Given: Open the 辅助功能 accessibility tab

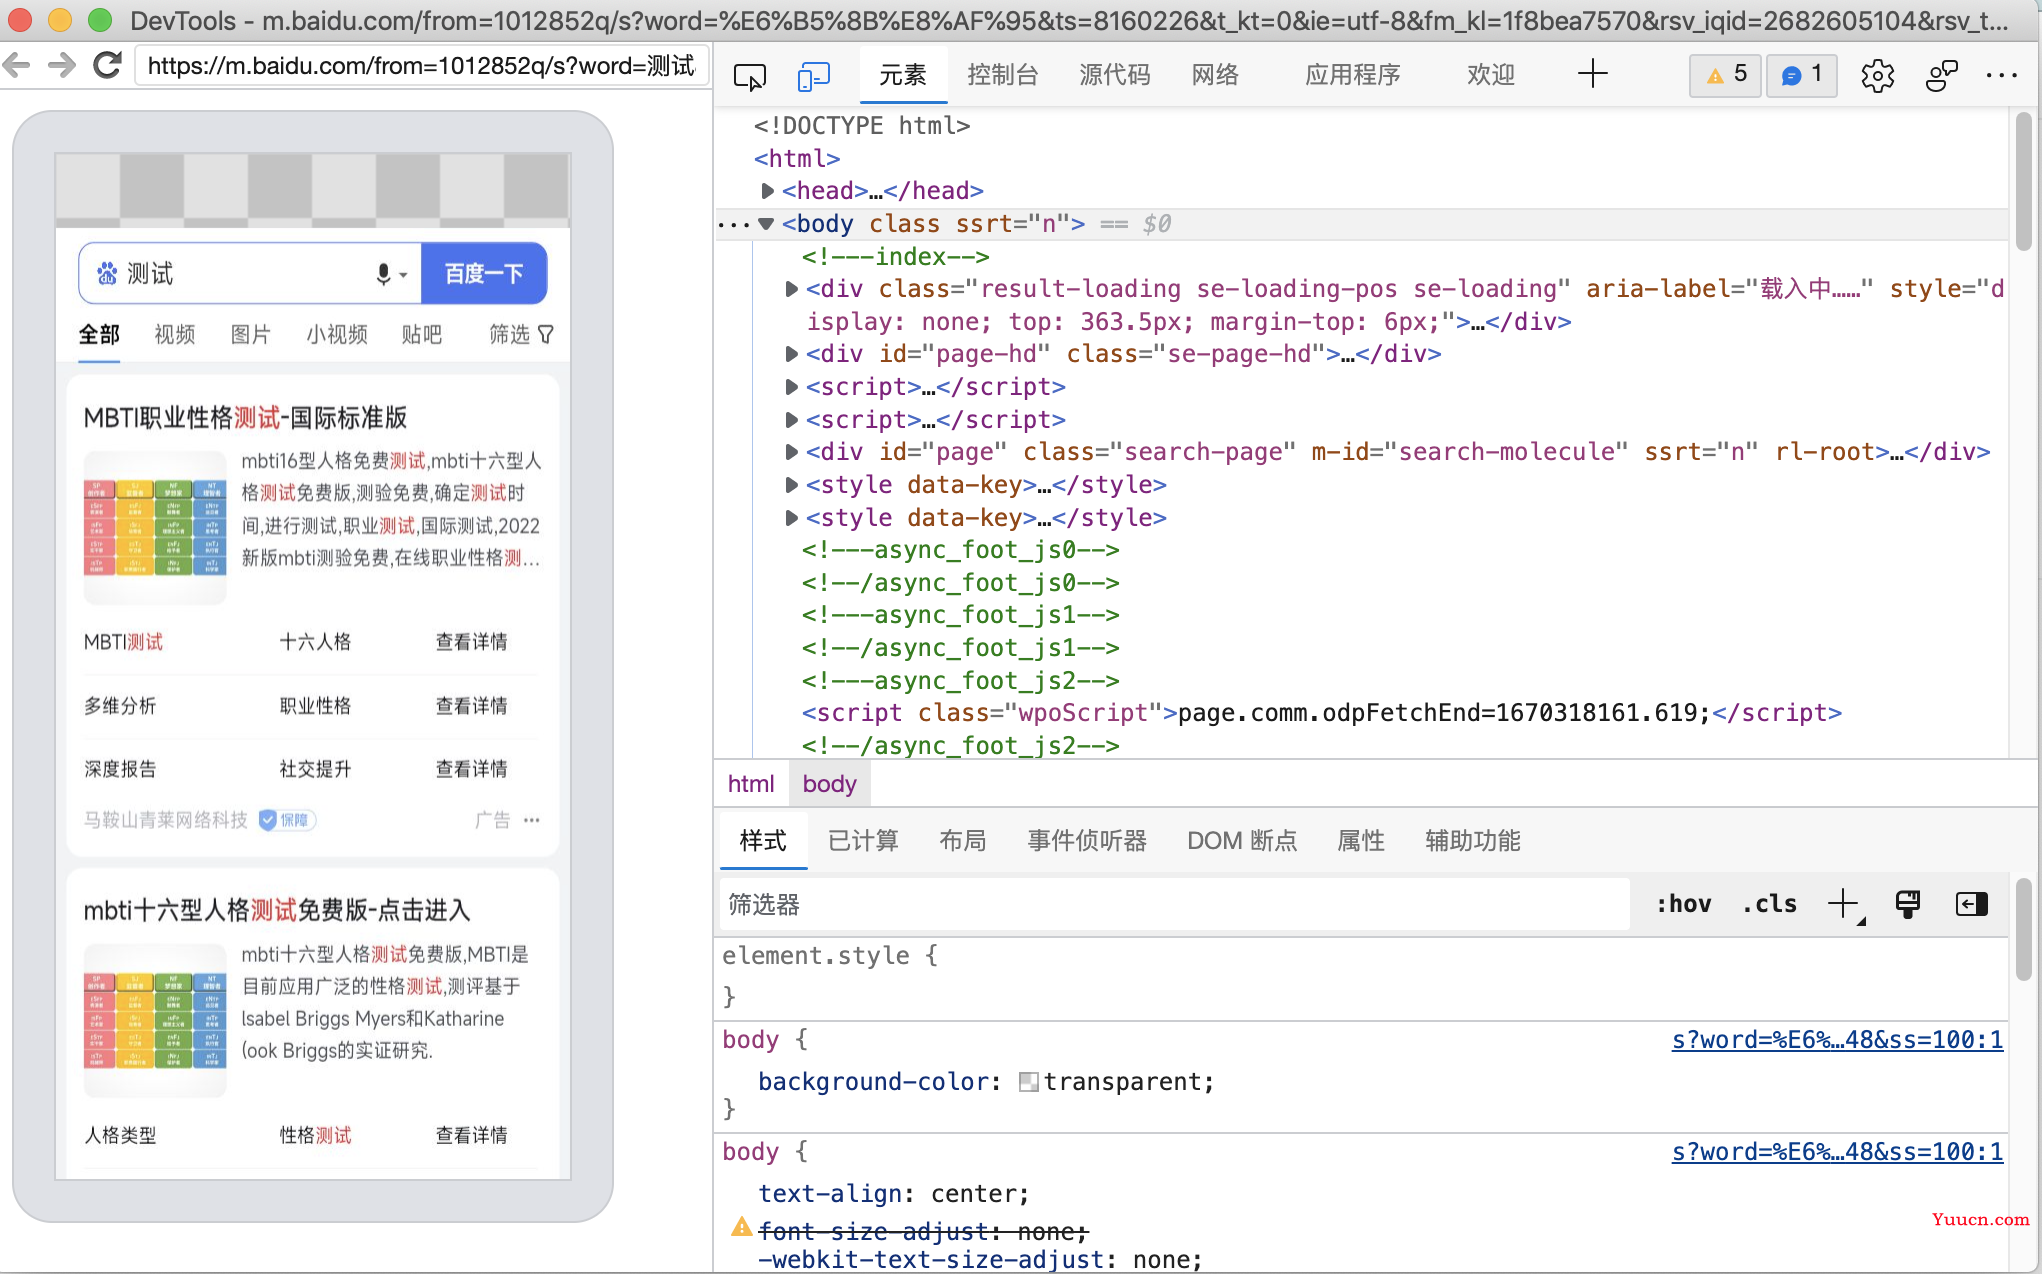Looking at the screenshot, I should coord(1472,841).
